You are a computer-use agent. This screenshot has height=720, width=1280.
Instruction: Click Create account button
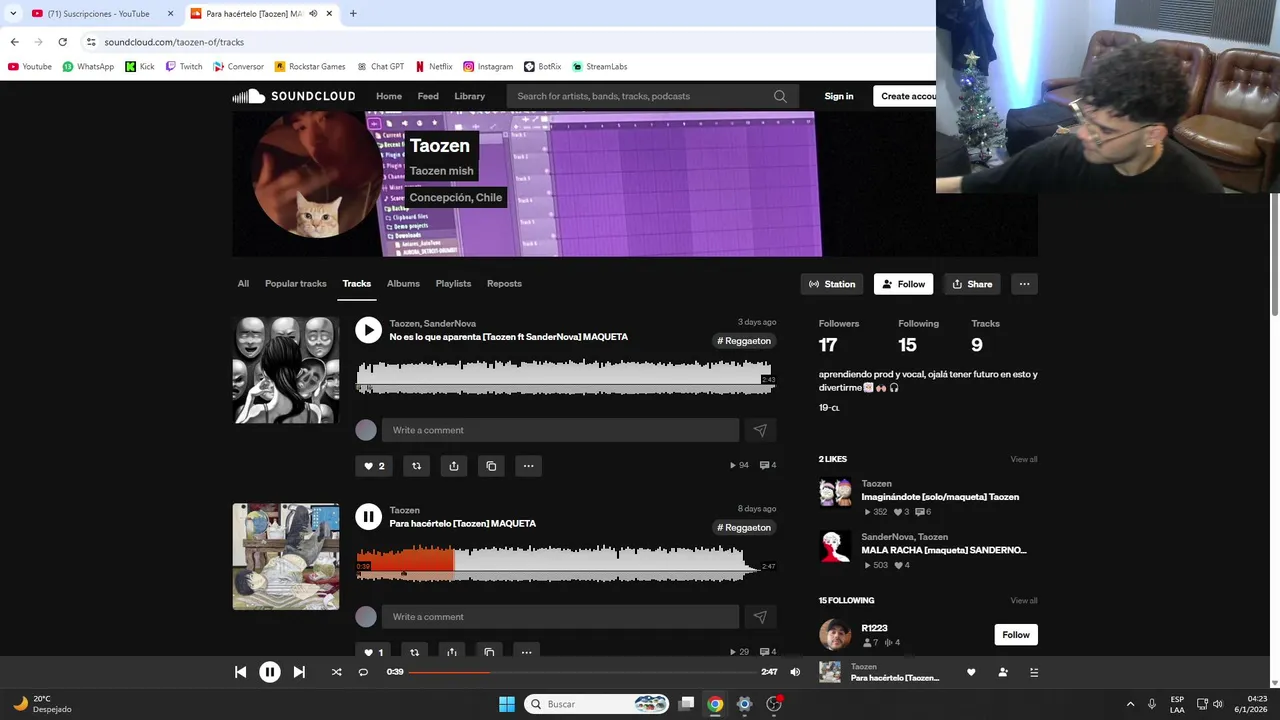tap(906, 96)
